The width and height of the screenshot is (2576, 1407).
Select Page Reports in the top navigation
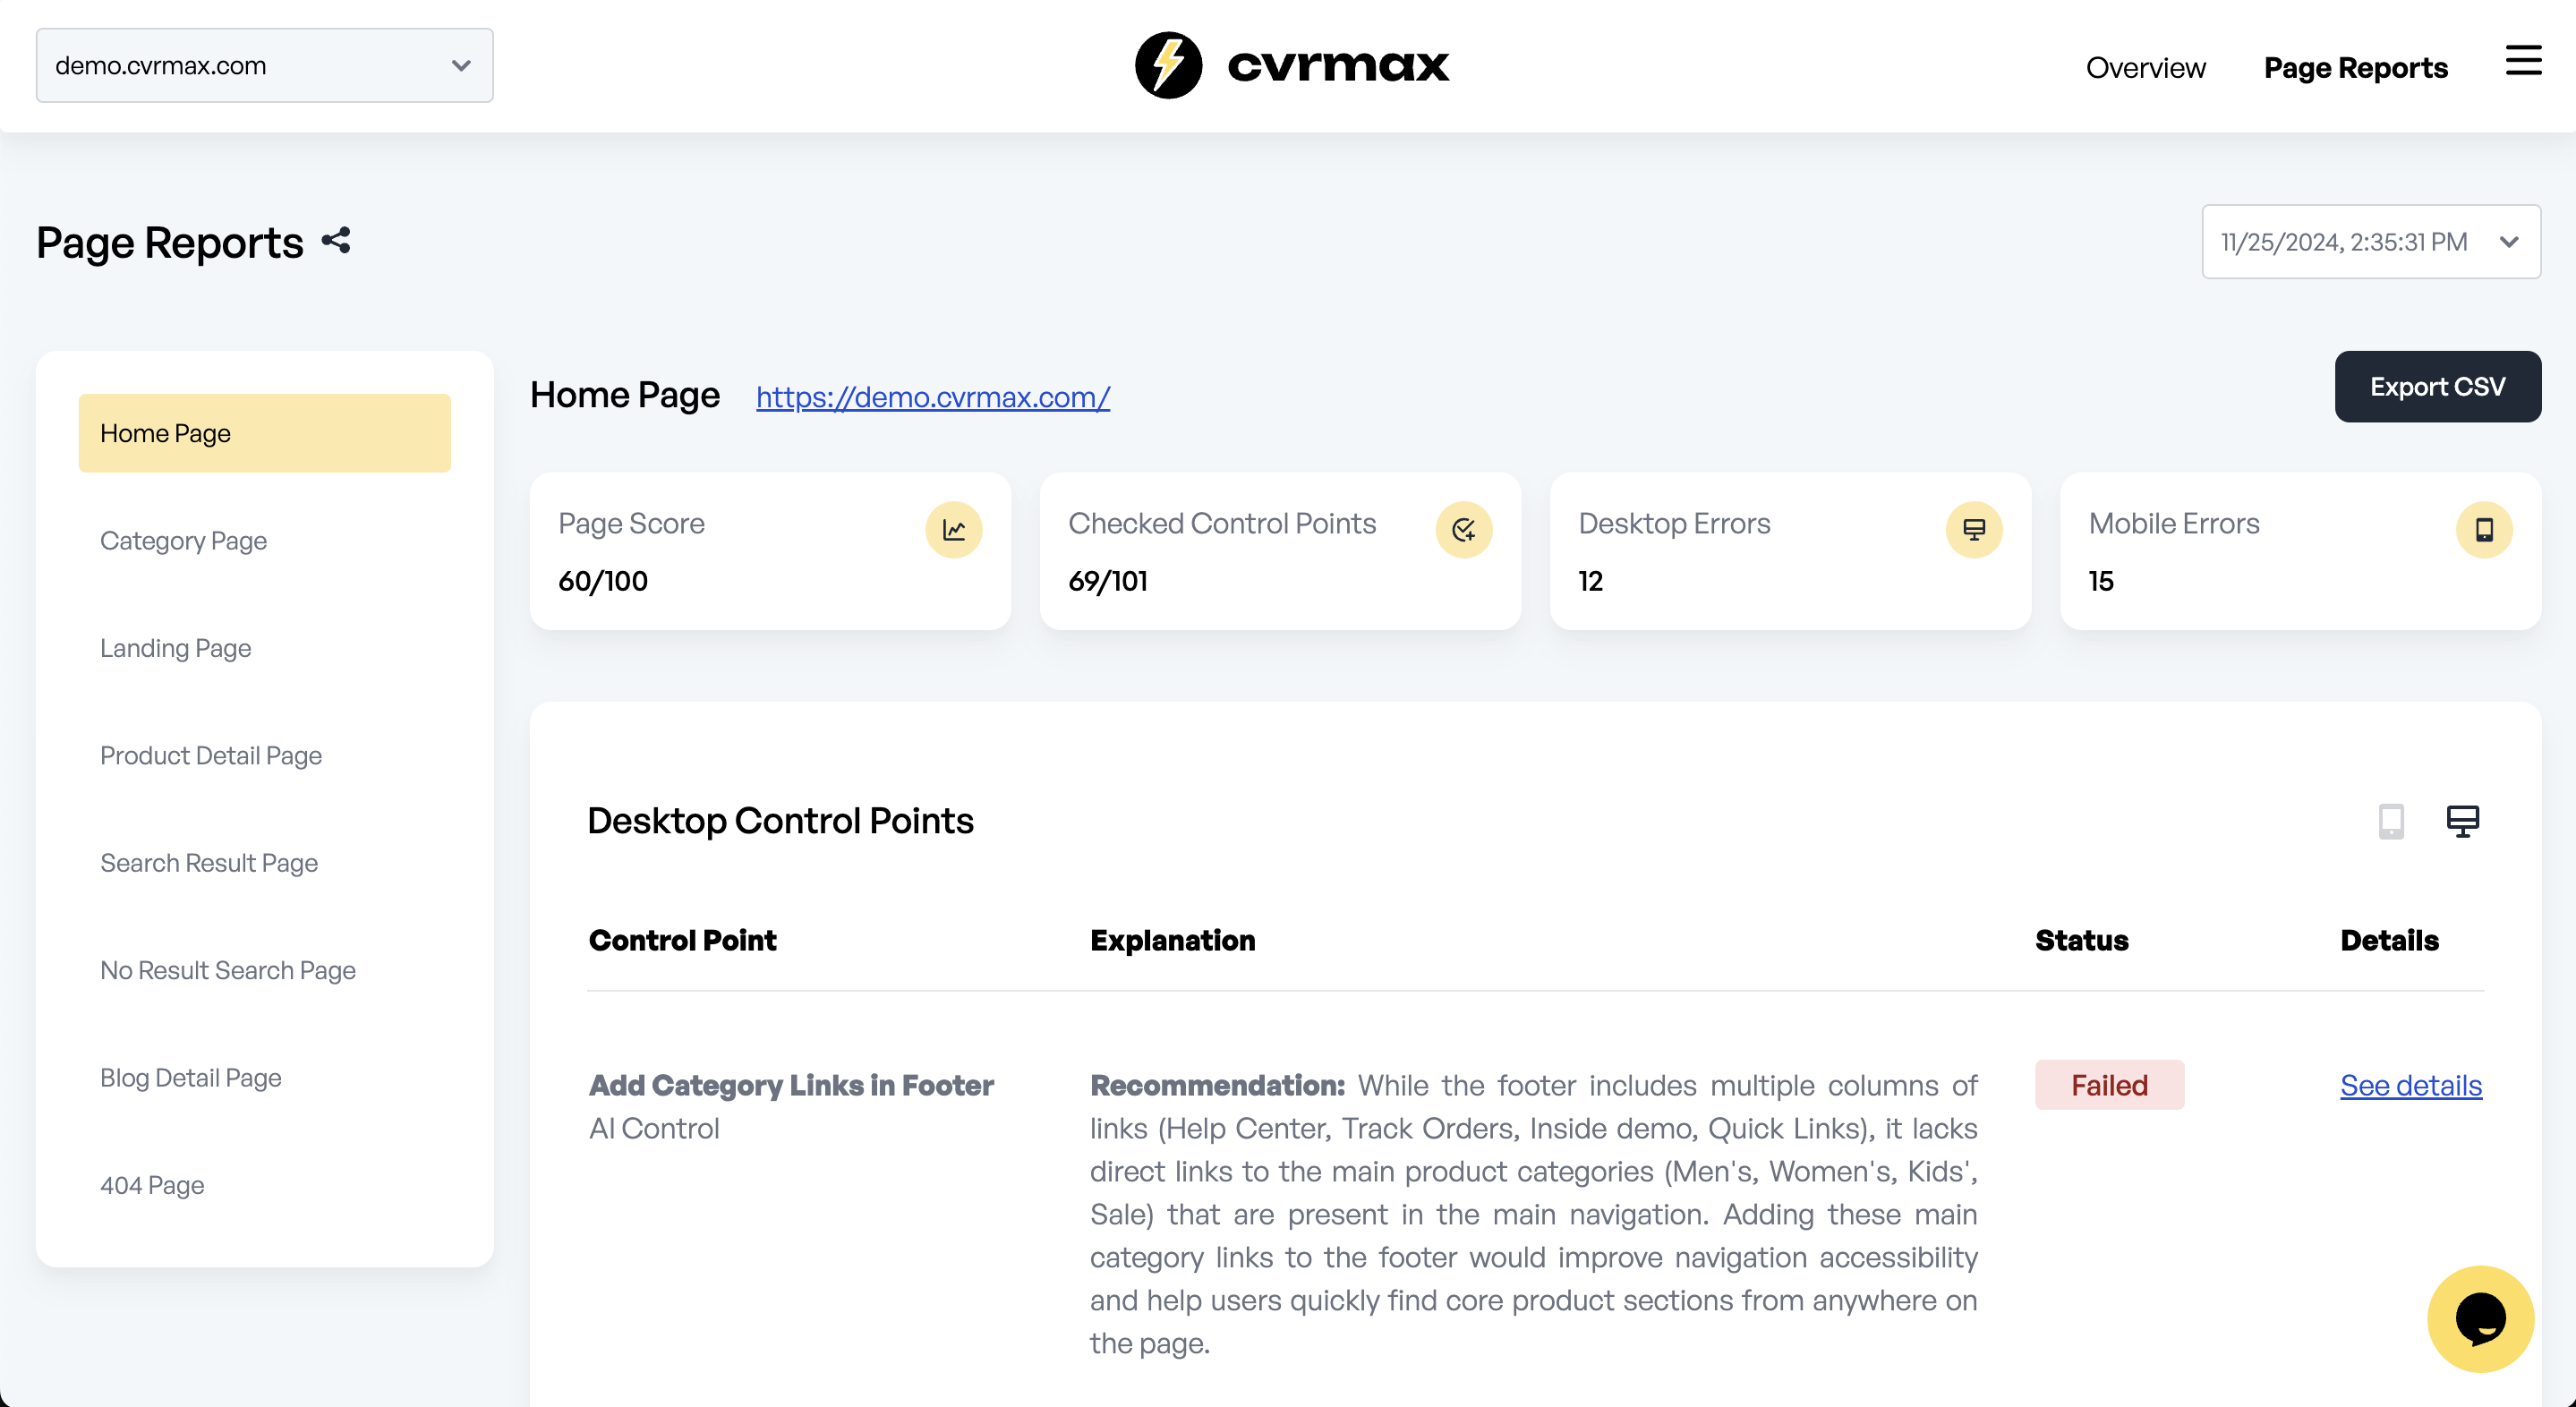pyautogui.click(x=2355, y=68)
